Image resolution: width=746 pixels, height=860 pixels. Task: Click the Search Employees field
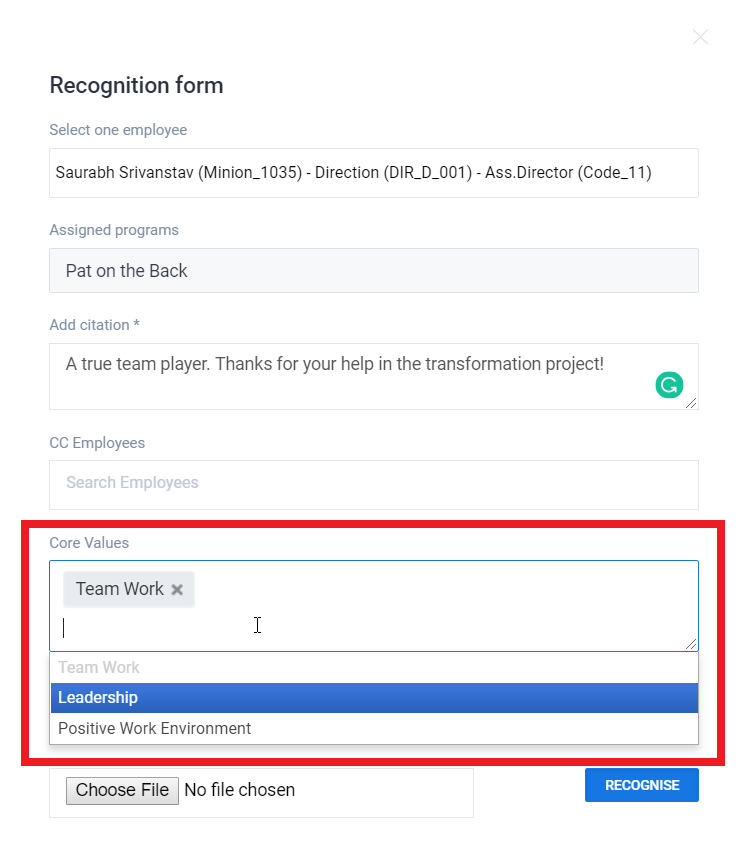[373, 484]
